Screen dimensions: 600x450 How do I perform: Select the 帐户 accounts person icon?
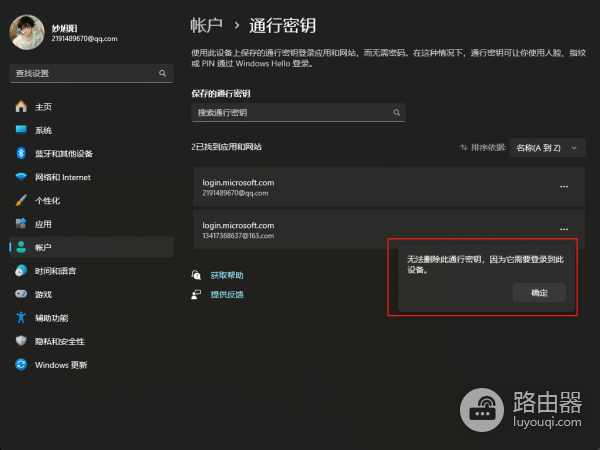(x=21, y=247)
